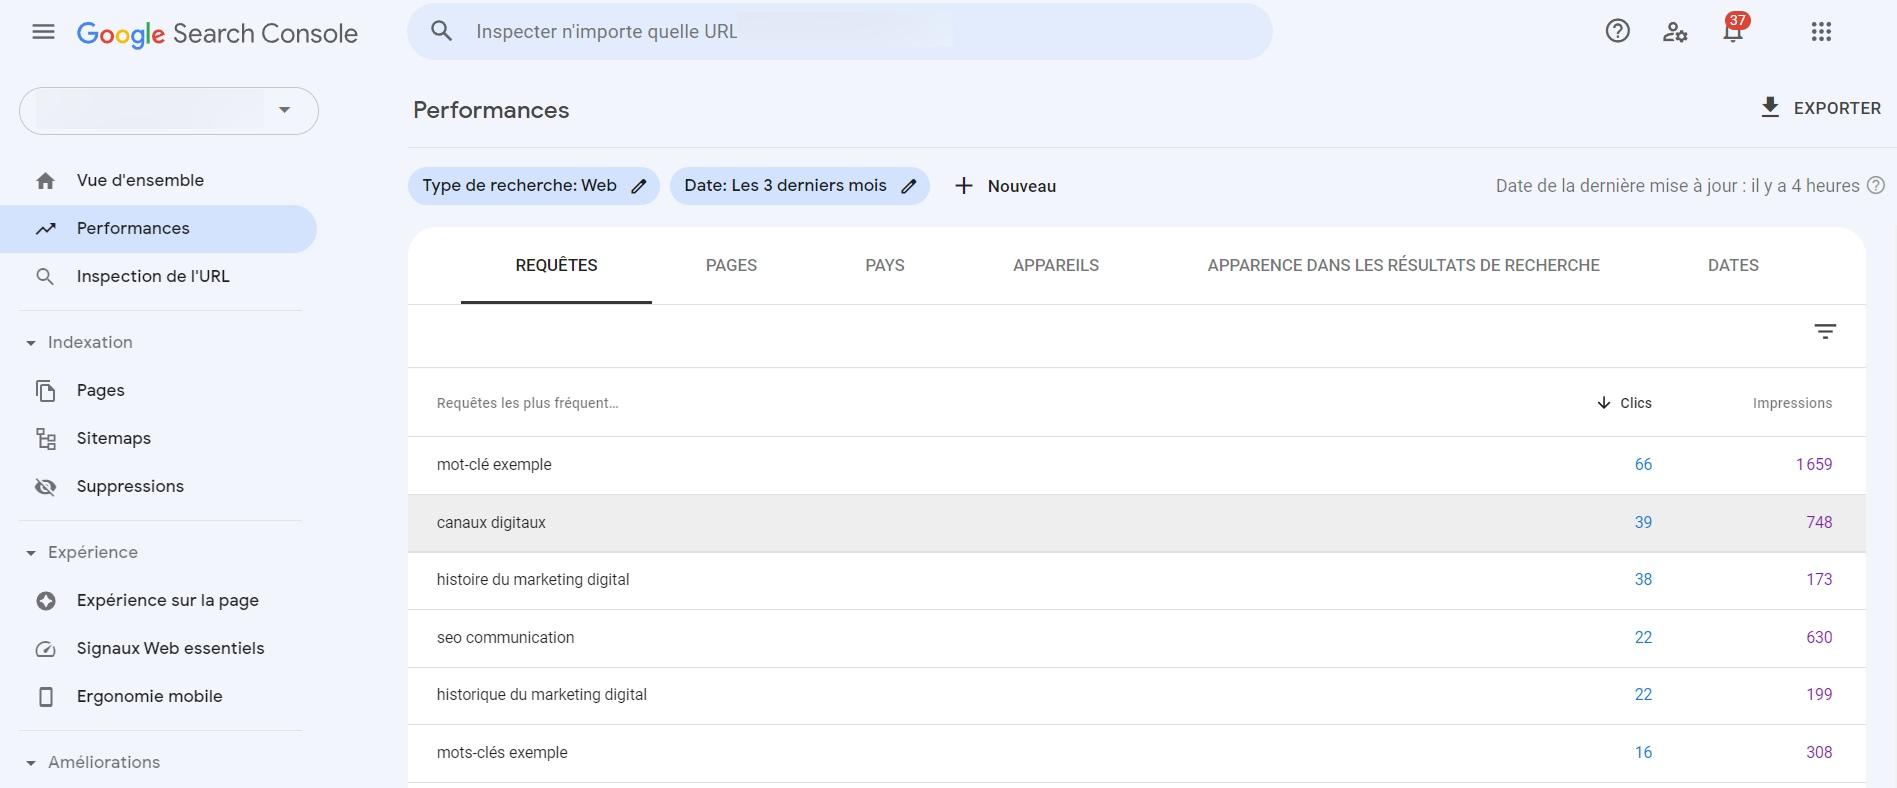
Task: Switch to the Requêtes tab
Action: (x=556, y=266)
